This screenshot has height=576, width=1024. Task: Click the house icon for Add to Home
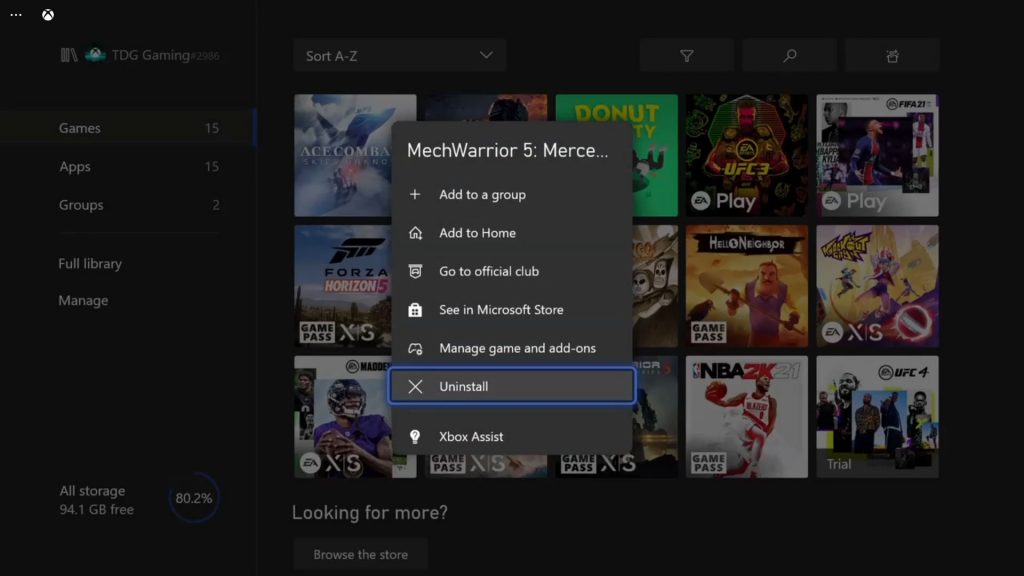(x=415, y=232)
